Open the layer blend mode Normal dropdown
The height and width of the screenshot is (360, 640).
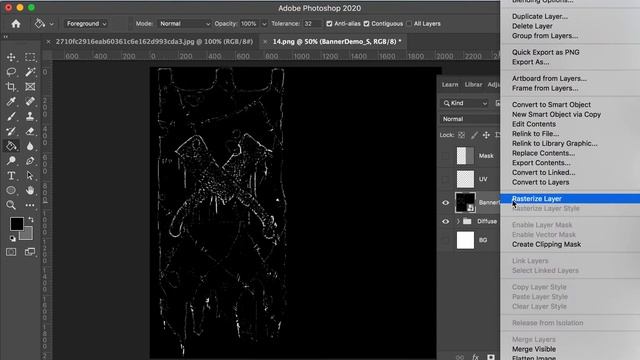(470, 119)
